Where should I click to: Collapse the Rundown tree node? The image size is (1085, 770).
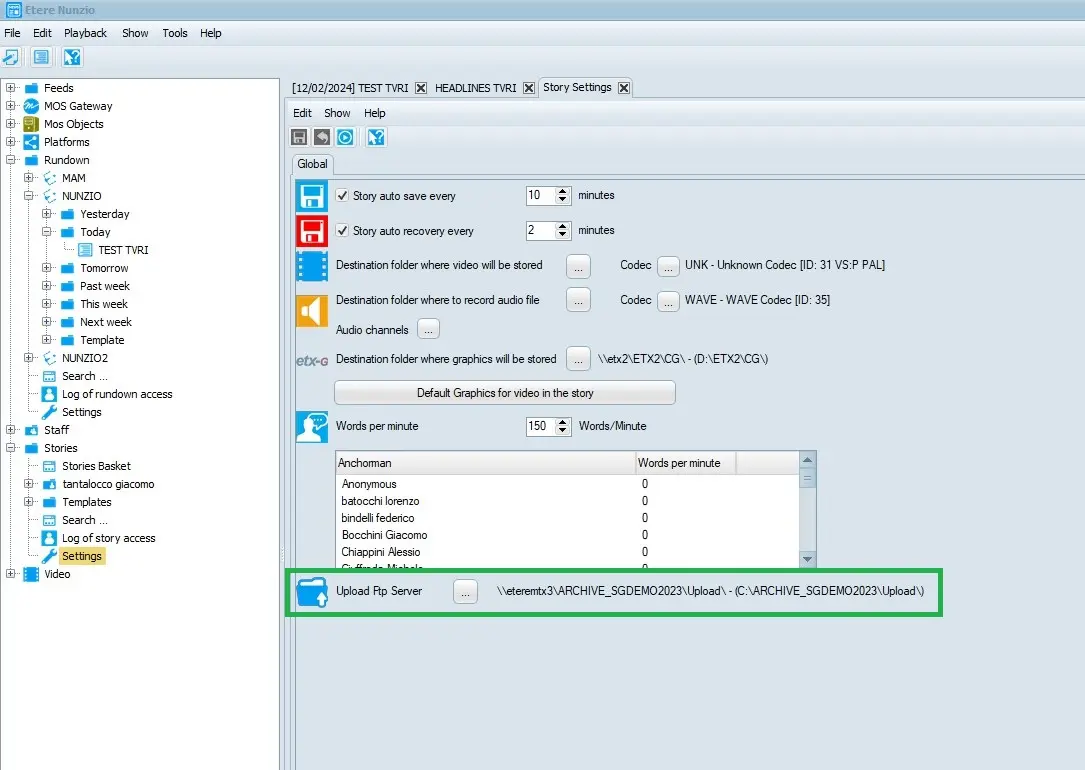coord(11,160)
